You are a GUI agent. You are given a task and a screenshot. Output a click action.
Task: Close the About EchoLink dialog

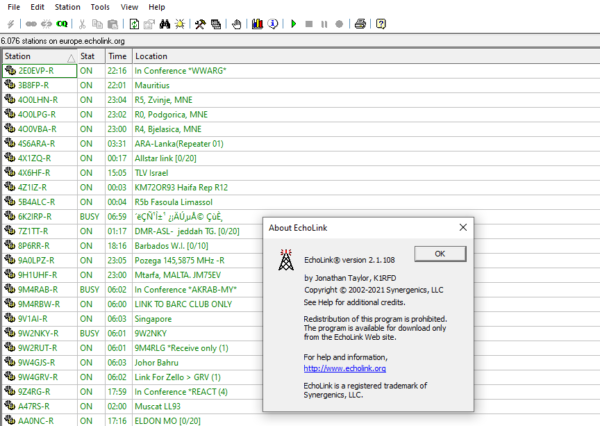[x=463, y=227]
